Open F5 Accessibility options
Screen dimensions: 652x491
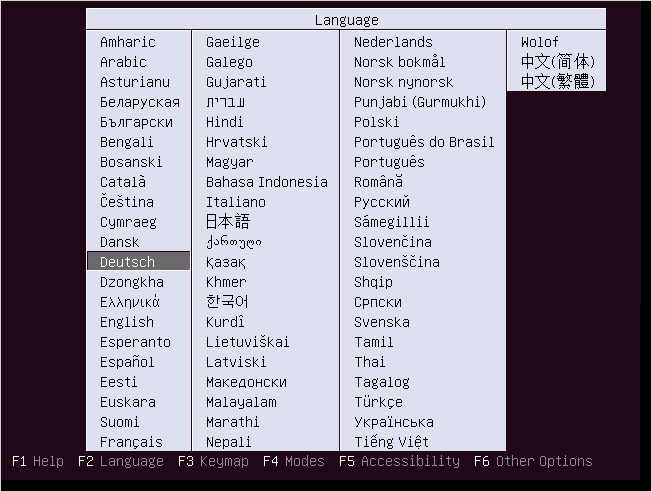click(399, 461)
